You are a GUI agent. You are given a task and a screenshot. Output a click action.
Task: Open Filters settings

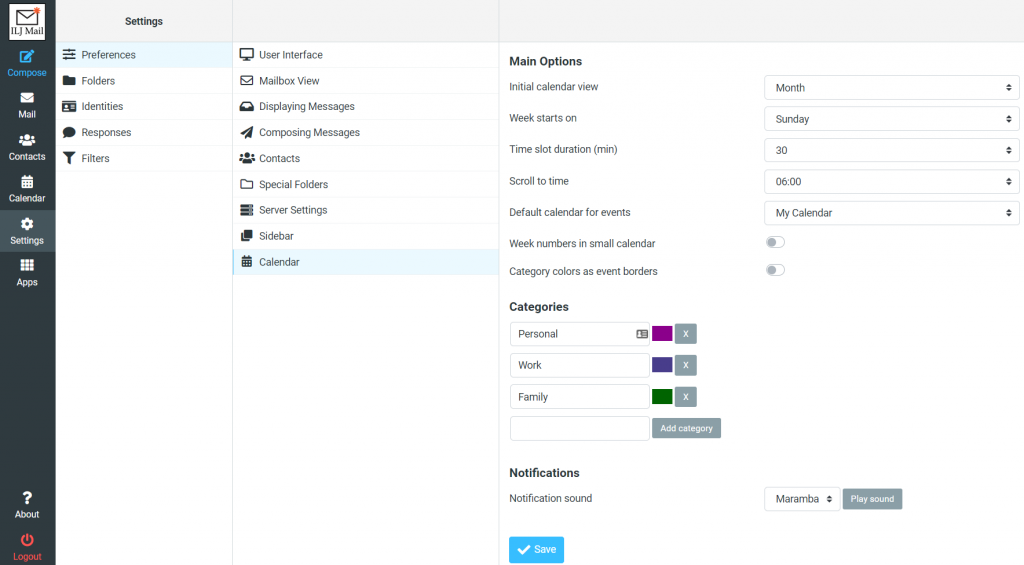[x=144, y=158]
